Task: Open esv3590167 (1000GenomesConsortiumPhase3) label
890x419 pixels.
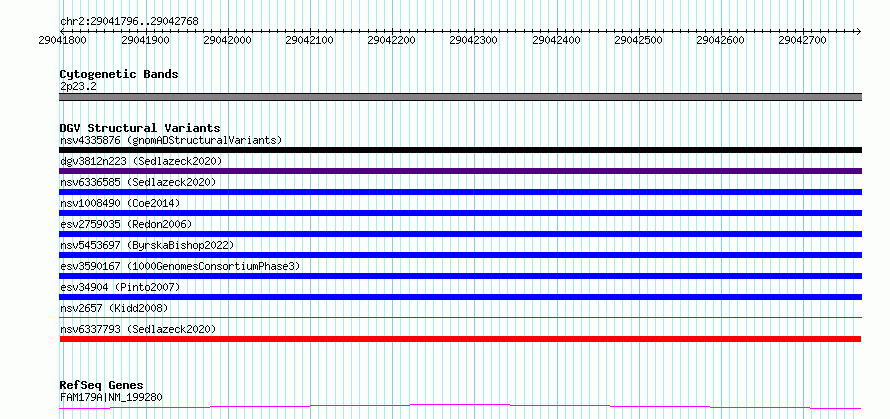Action: tap(180, 266)
